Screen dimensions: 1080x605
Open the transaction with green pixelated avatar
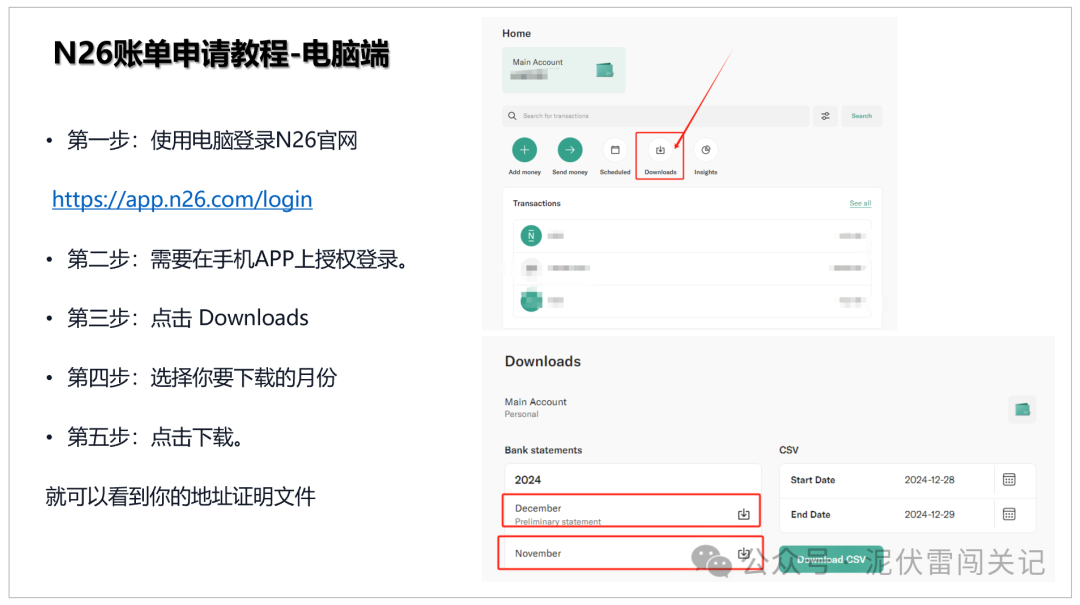tap(692, 300)
